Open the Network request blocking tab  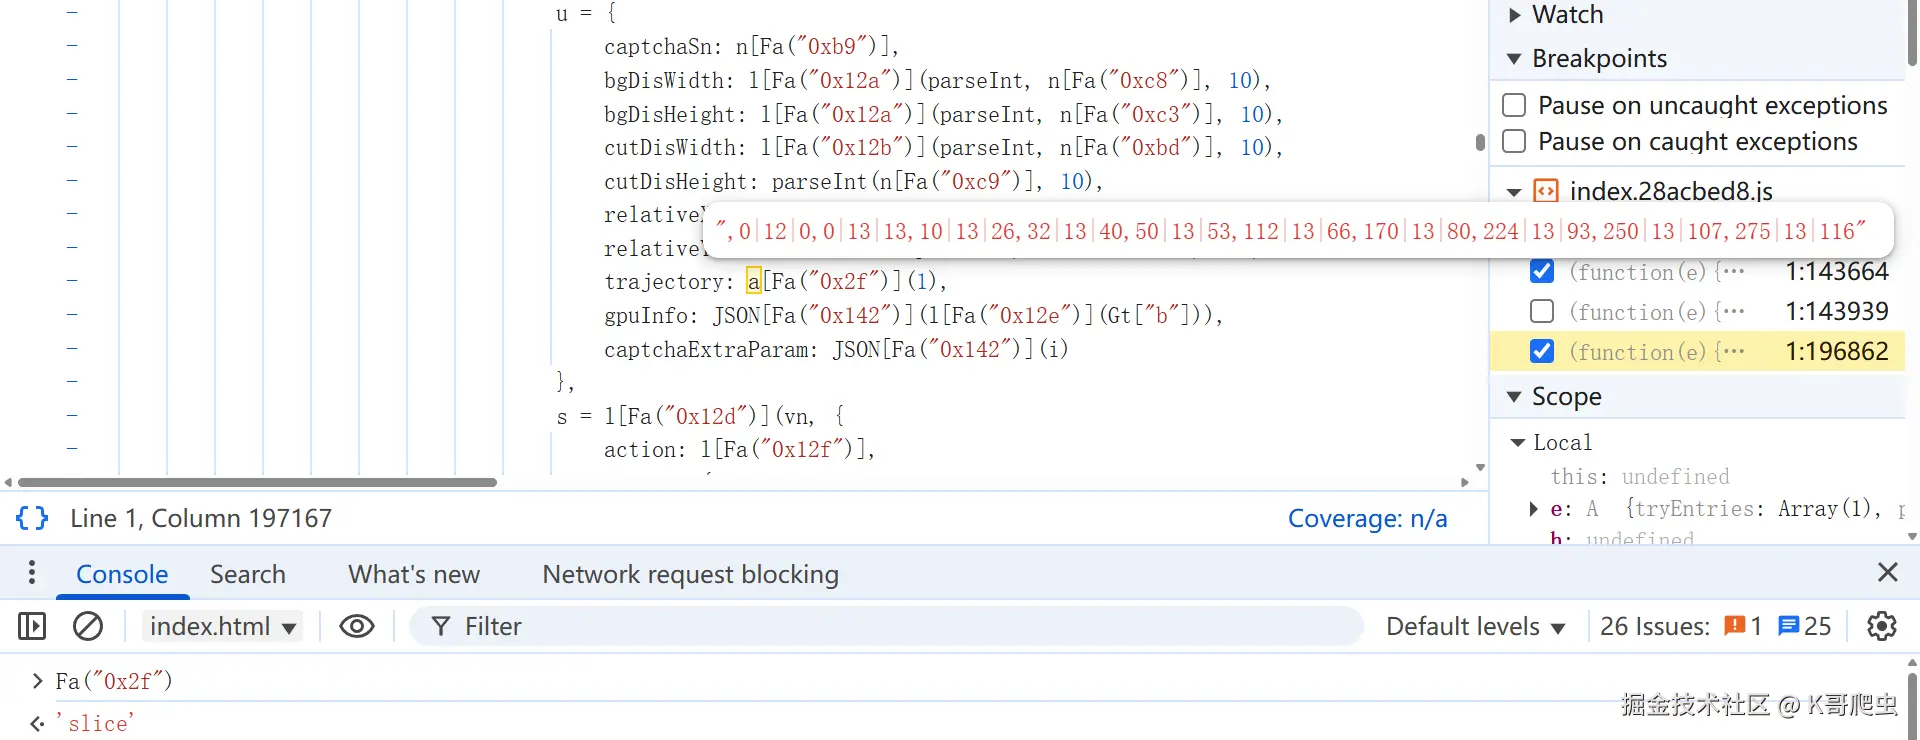pos(690,574)
